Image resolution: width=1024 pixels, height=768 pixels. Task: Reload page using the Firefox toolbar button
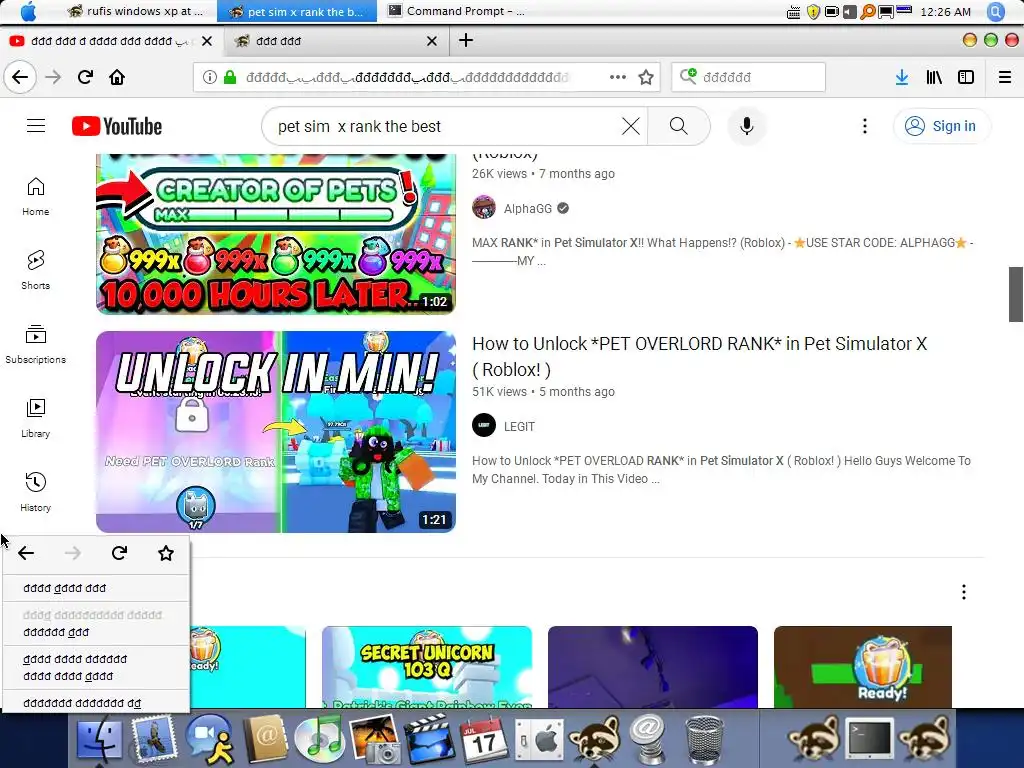point(85,77)
